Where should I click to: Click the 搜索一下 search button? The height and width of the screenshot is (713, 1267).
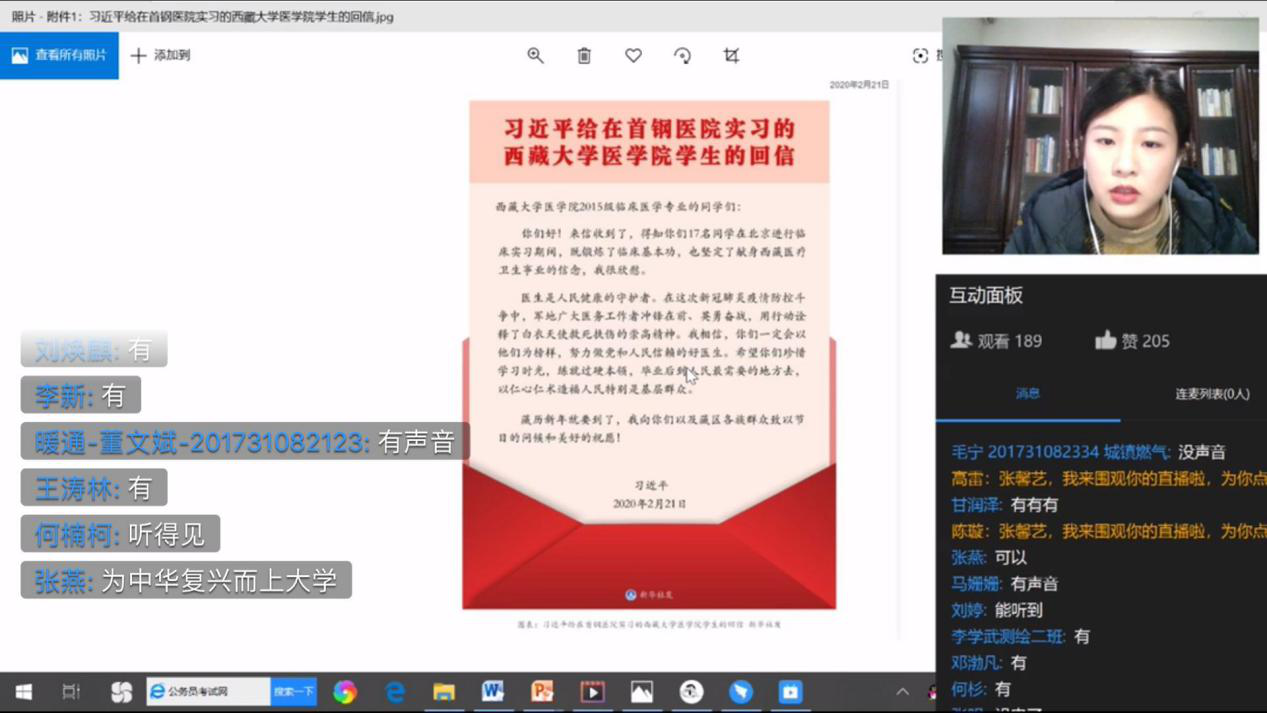(x=293, y=691)
